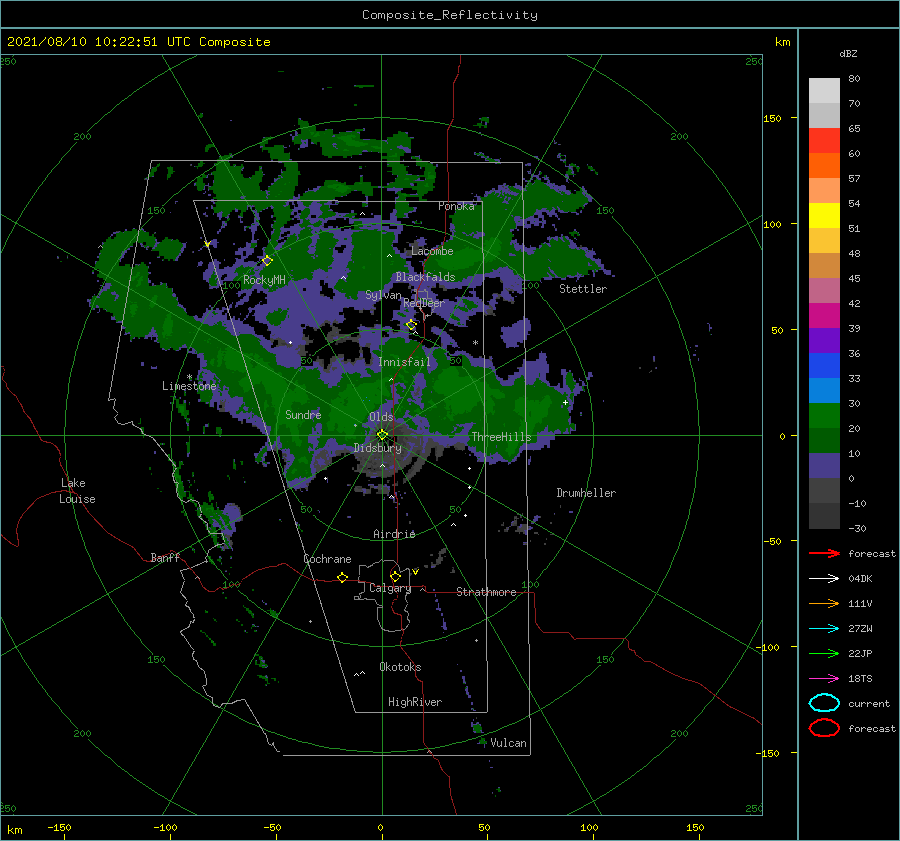Click the Blackfalds city label
Screen dimensions: 900x841
pos(425,277)
